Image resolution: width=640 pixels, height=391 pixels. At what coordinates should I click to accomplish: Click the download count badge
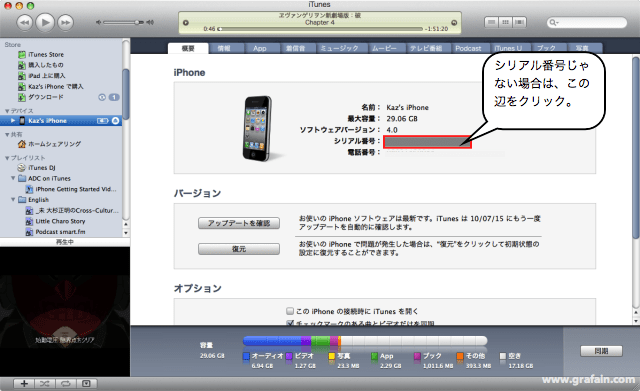[x=114, y=97]
